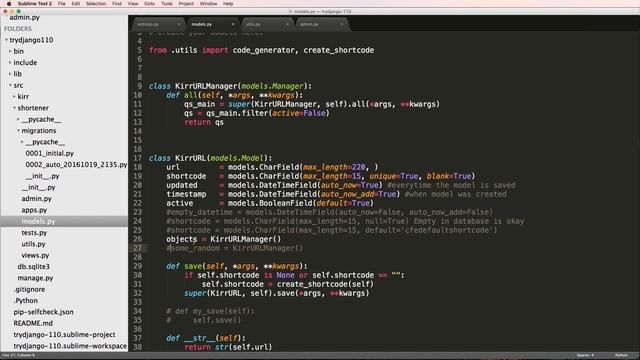Expand the include folder arrow
The height and width of the screenshot is (360, 640).
pos(10,62)
